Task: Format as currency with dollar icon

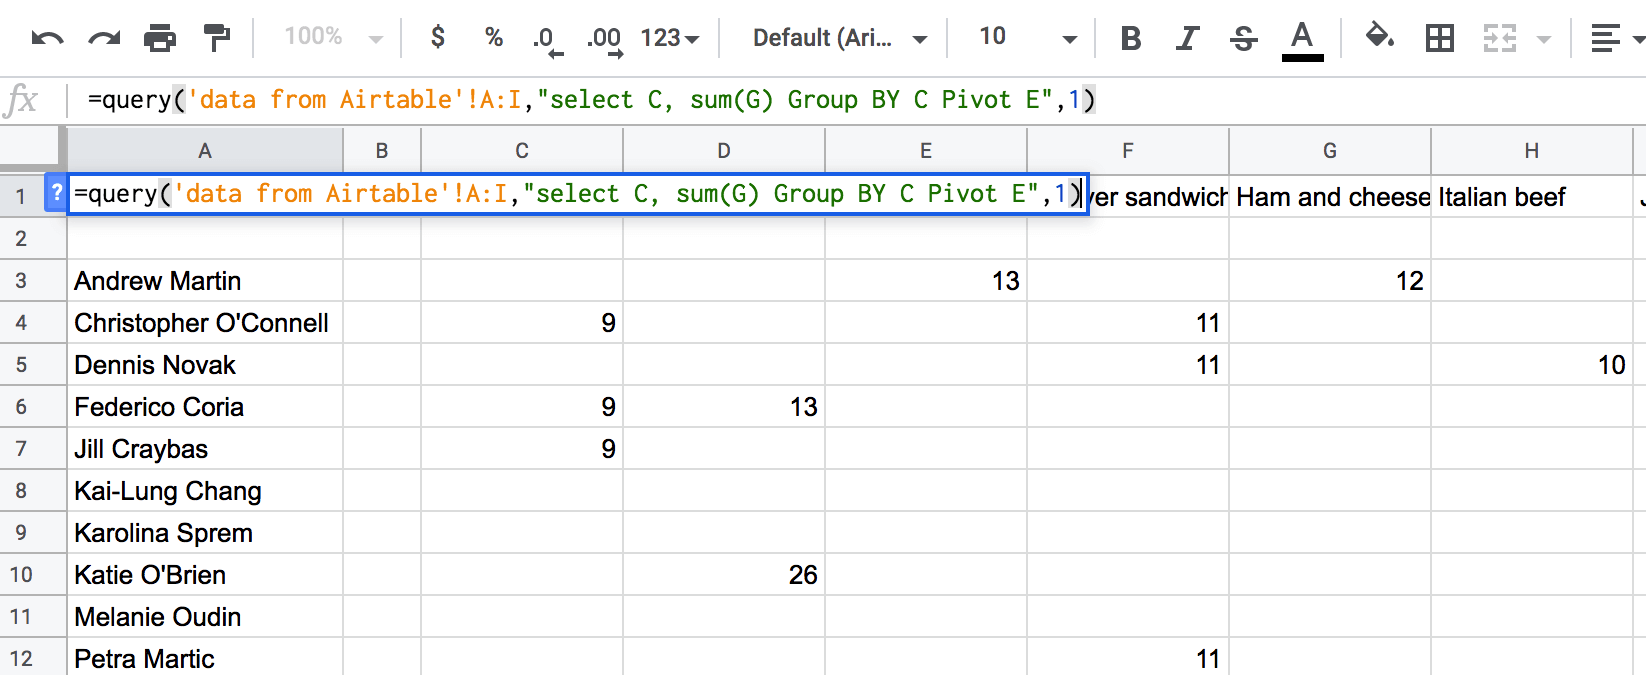Action: [x=437, y=38]
